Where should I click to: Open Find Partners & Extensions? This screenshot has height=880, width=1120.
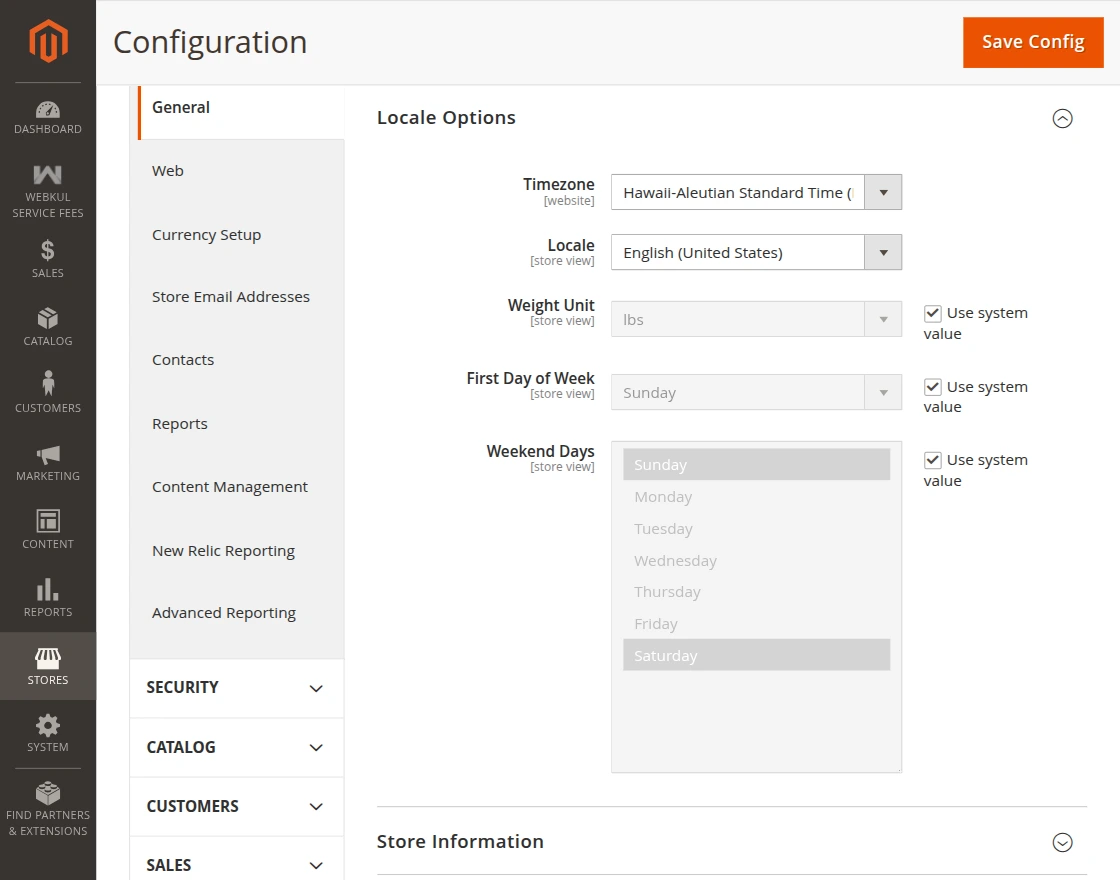(48, 808)
